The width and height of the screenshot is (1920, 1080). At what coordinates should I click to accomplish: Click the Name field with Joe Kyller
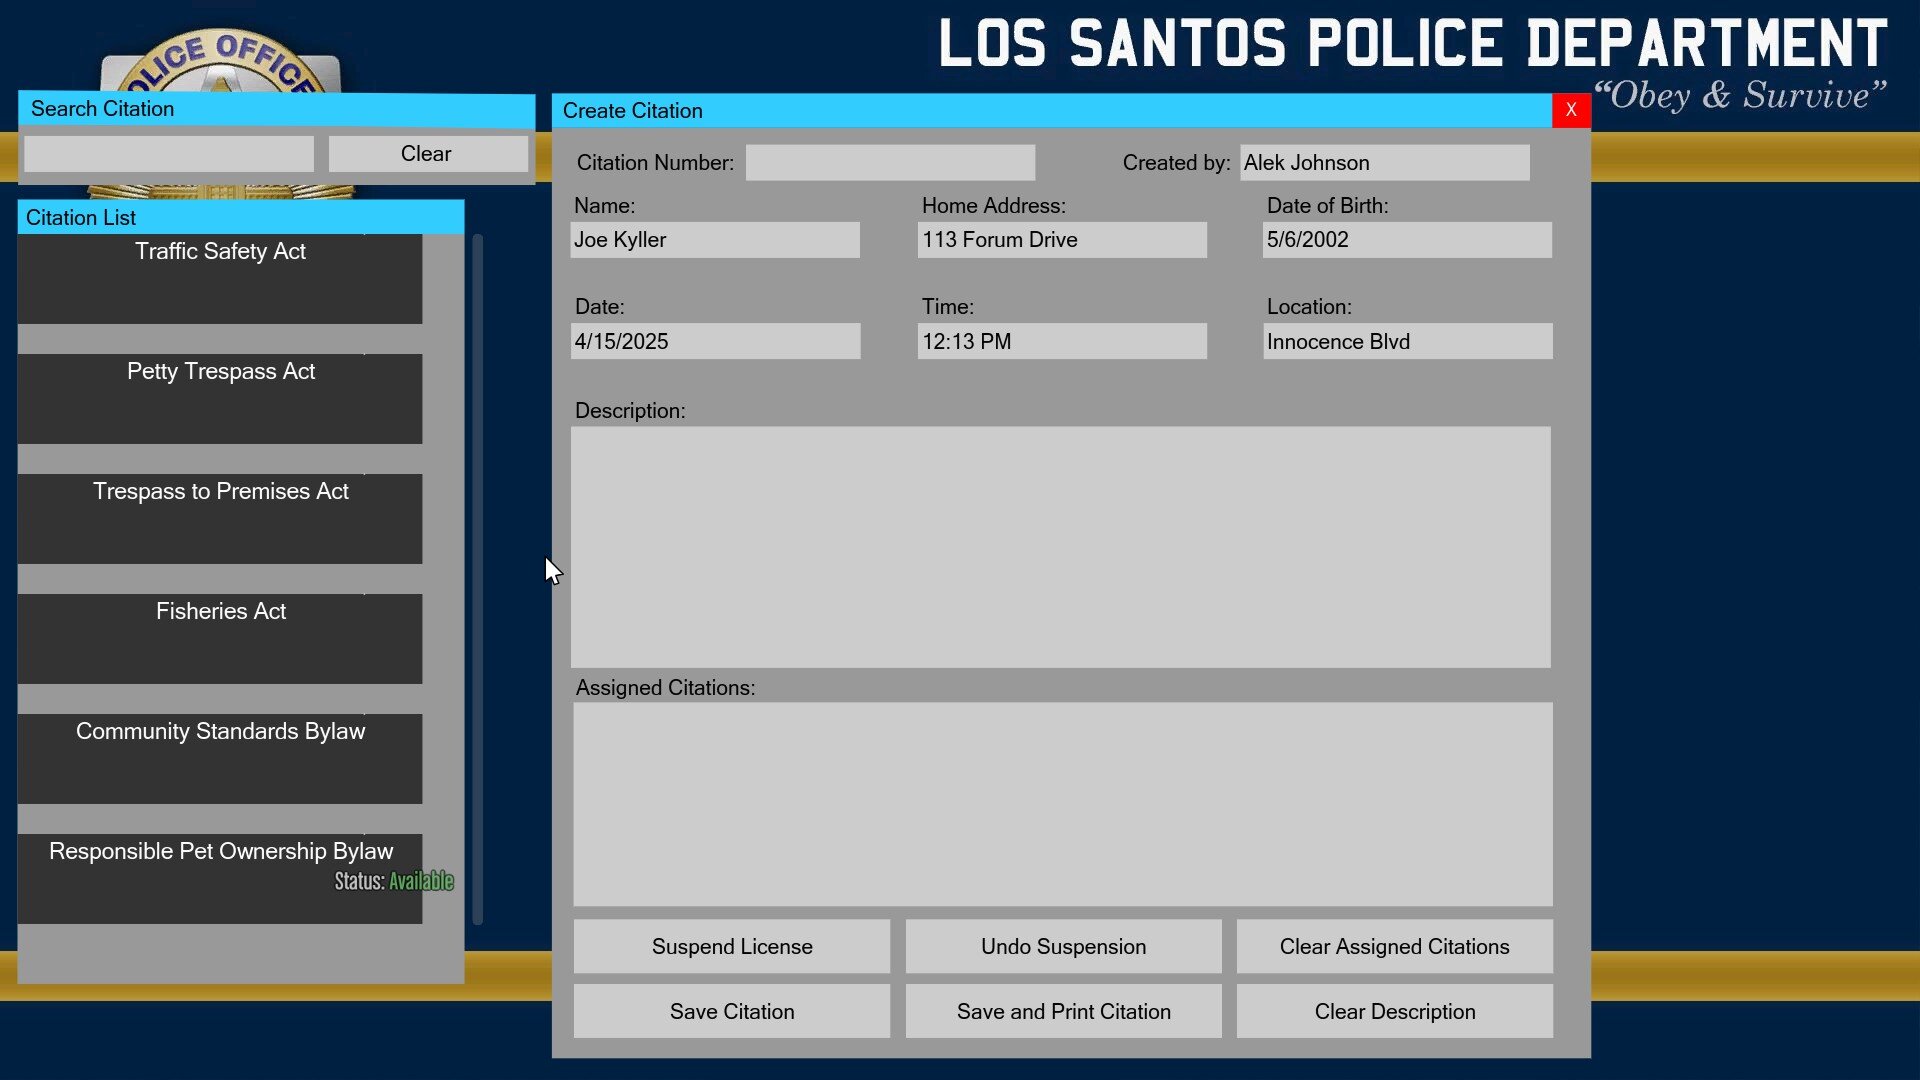[x=714, y=240]
